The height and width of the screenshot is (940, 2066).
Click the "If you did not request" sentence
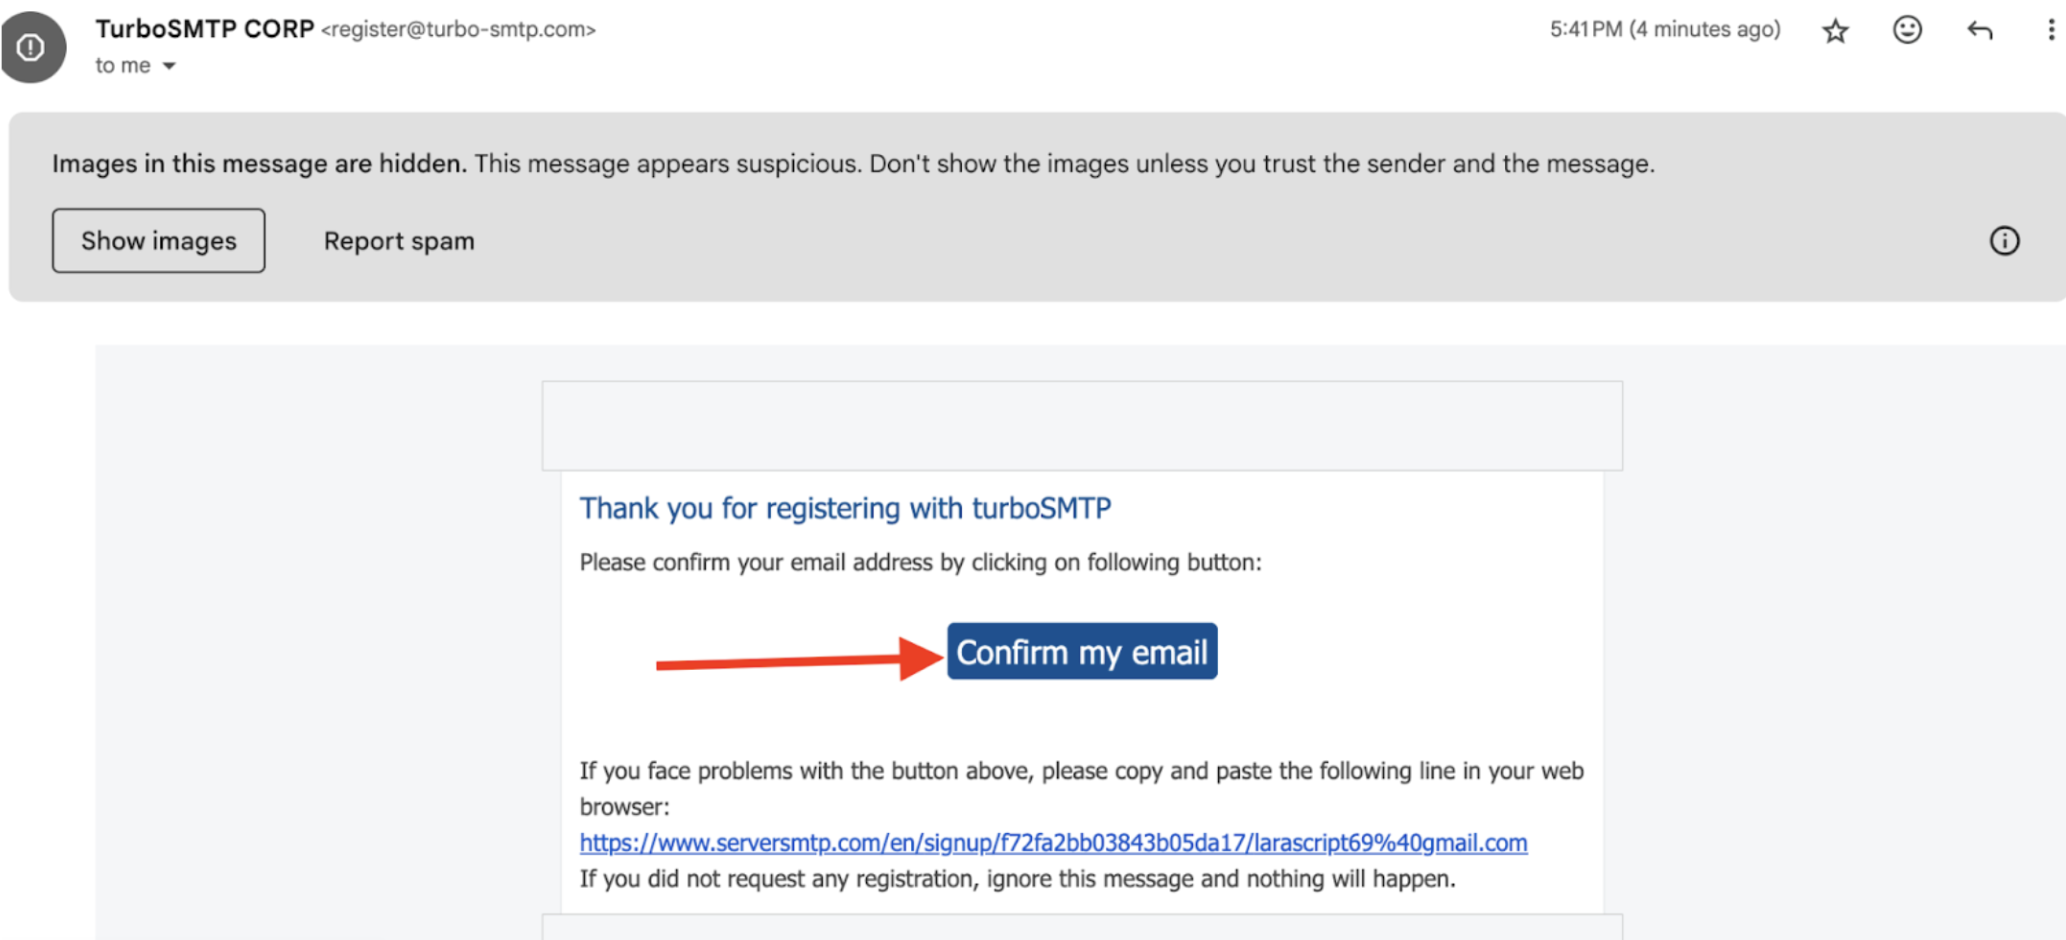1017,879
